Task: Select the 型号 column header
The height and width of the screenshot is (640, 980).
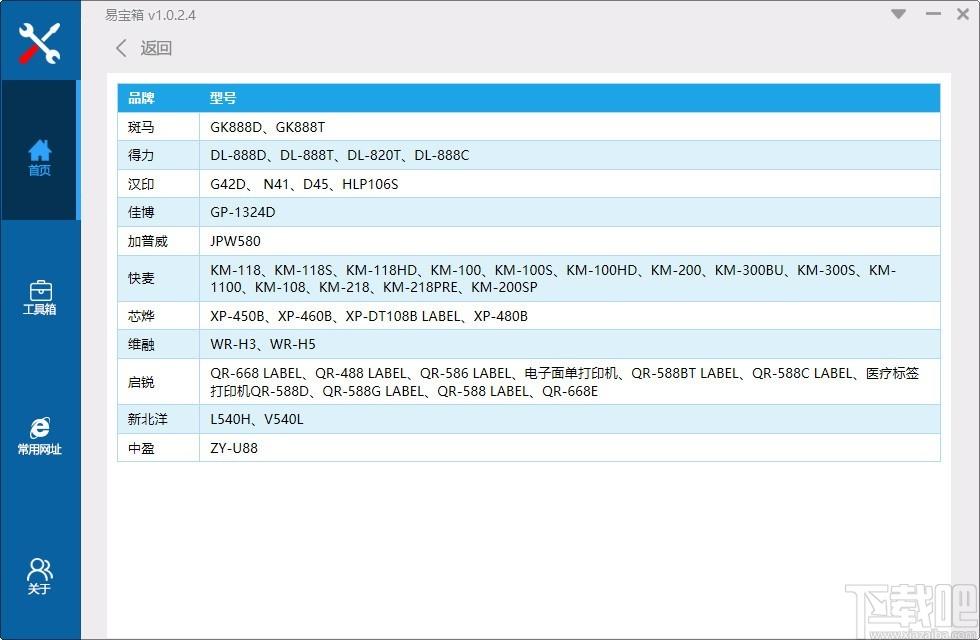Action: point(569,98)
